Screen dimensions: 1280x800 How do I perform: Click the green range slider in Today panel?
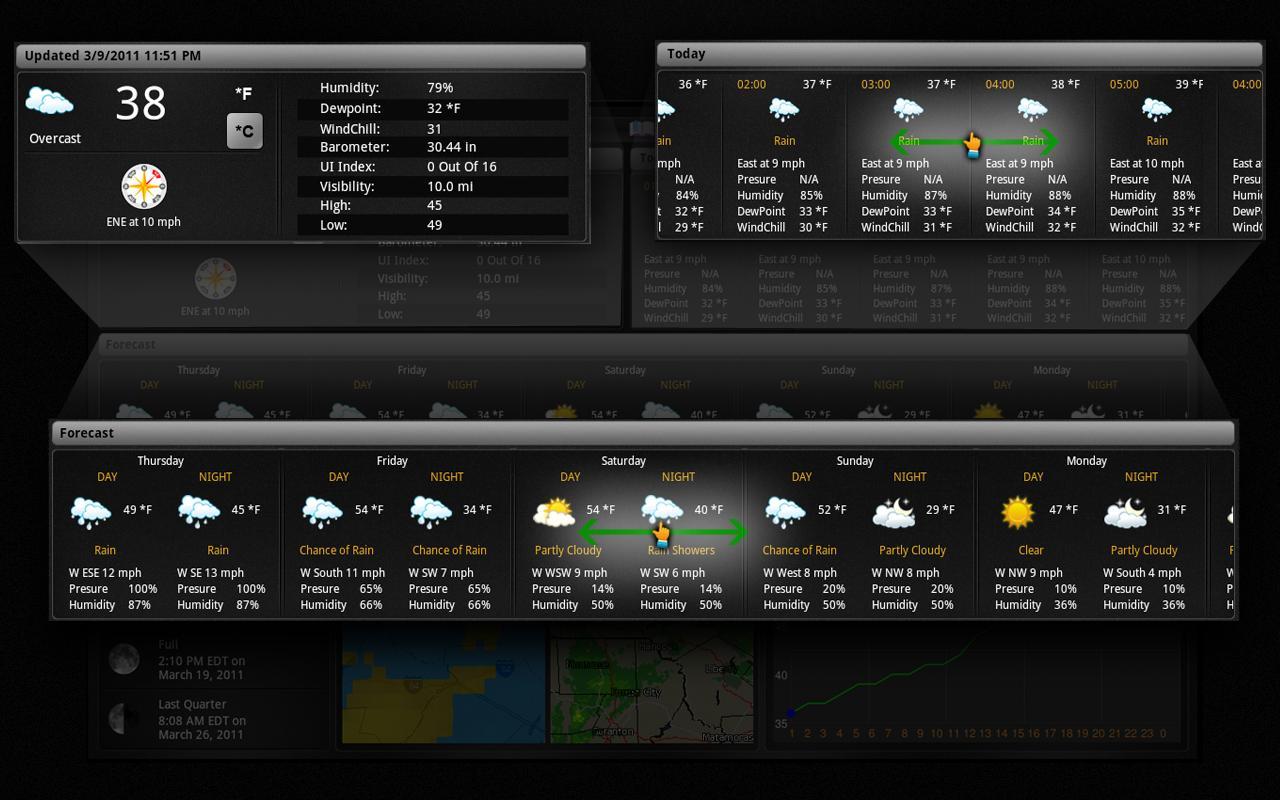(x=970, y=141)
